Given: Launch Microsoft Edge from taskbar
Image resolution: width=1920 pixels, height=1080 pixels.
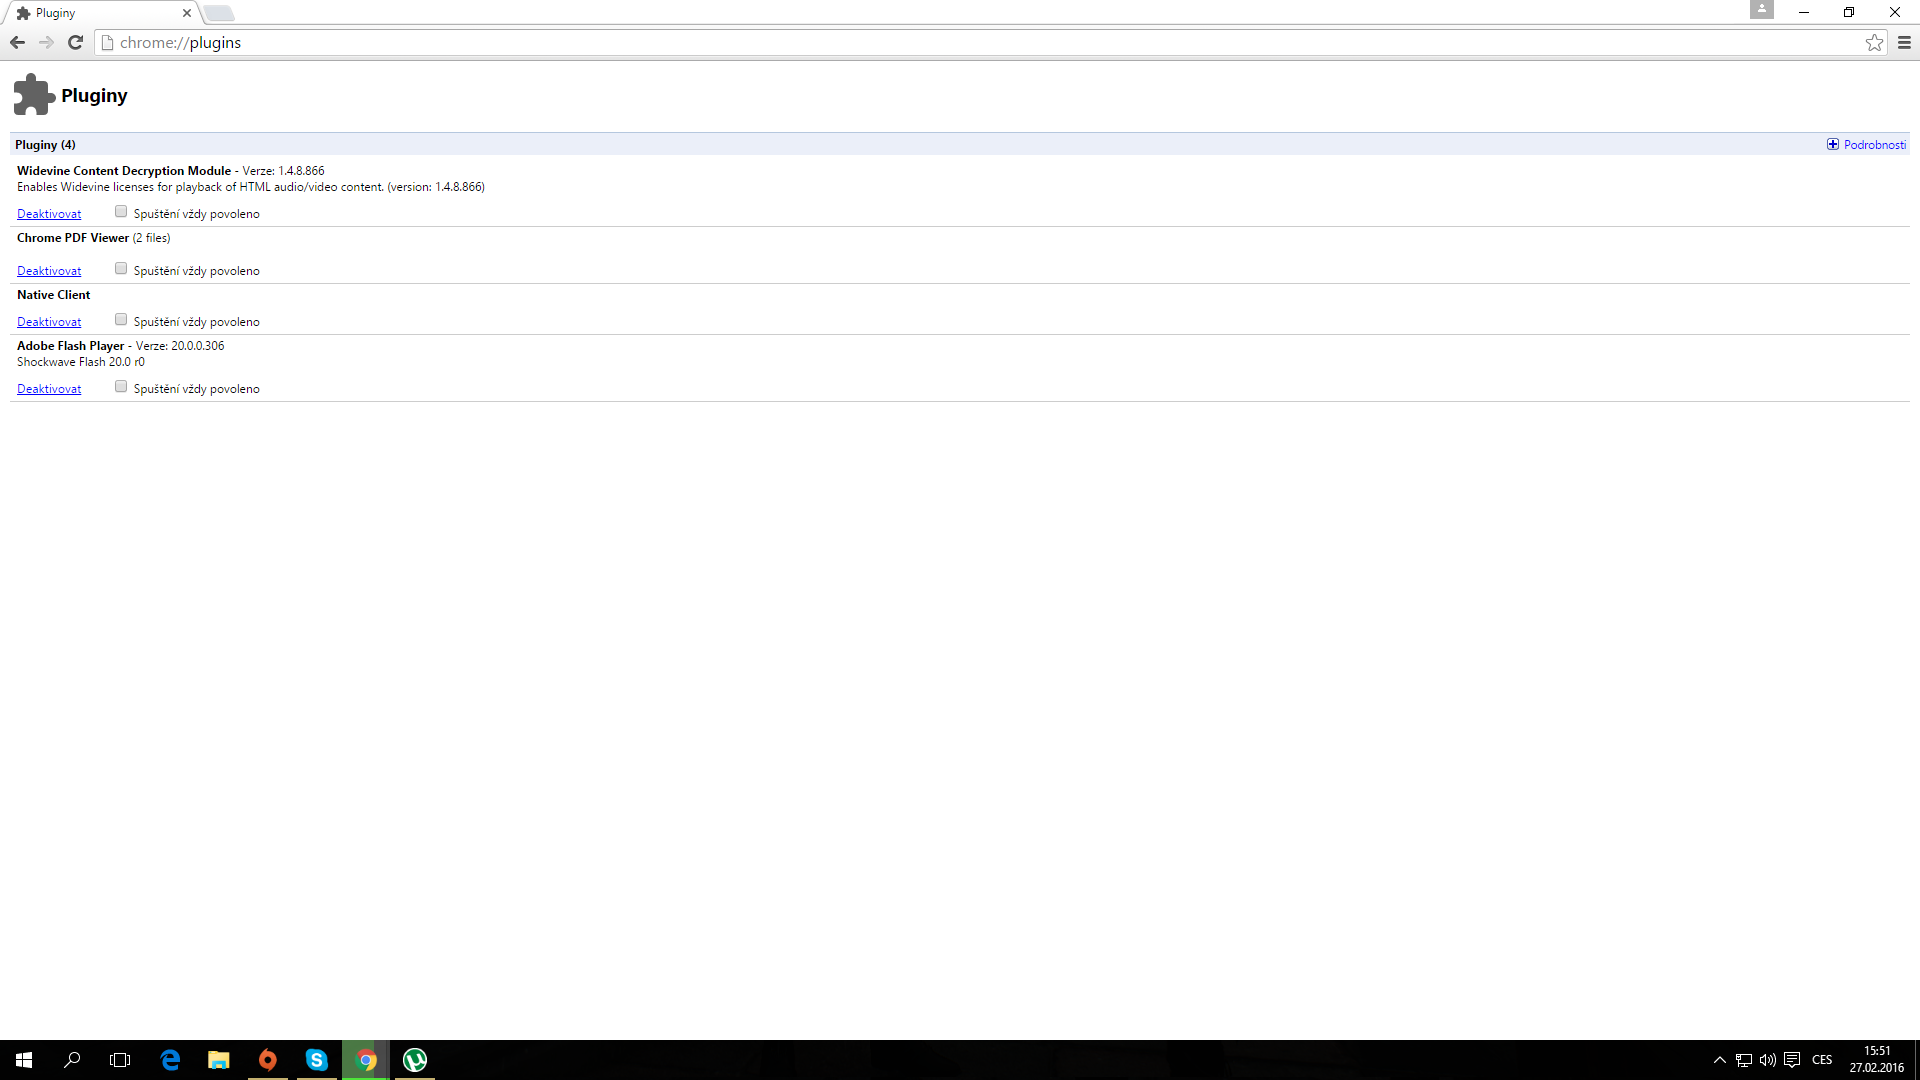Looking at the screenshot, I should click(x=170, y=1059).
